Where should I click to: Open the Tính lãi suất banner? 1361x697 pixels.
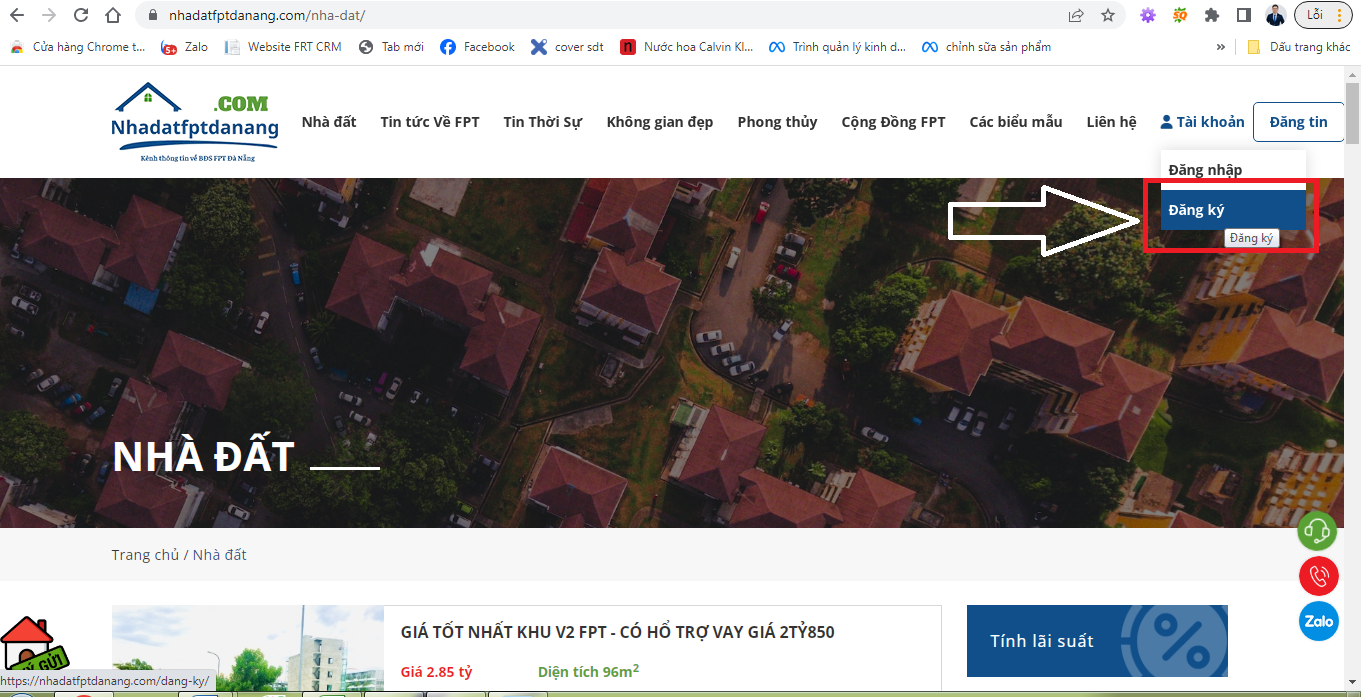(1097, 640)
